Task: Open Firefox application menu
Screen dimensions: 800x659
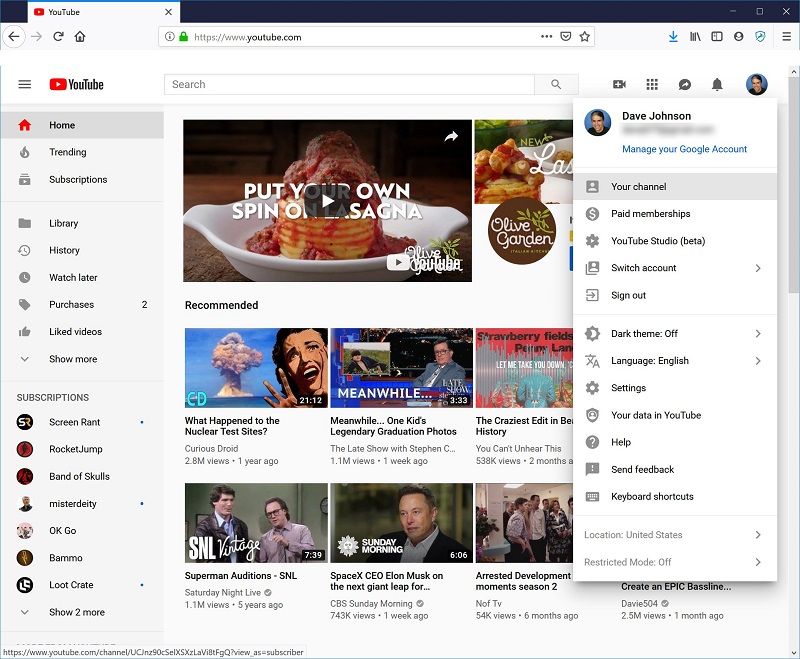Action: [786, 36]
